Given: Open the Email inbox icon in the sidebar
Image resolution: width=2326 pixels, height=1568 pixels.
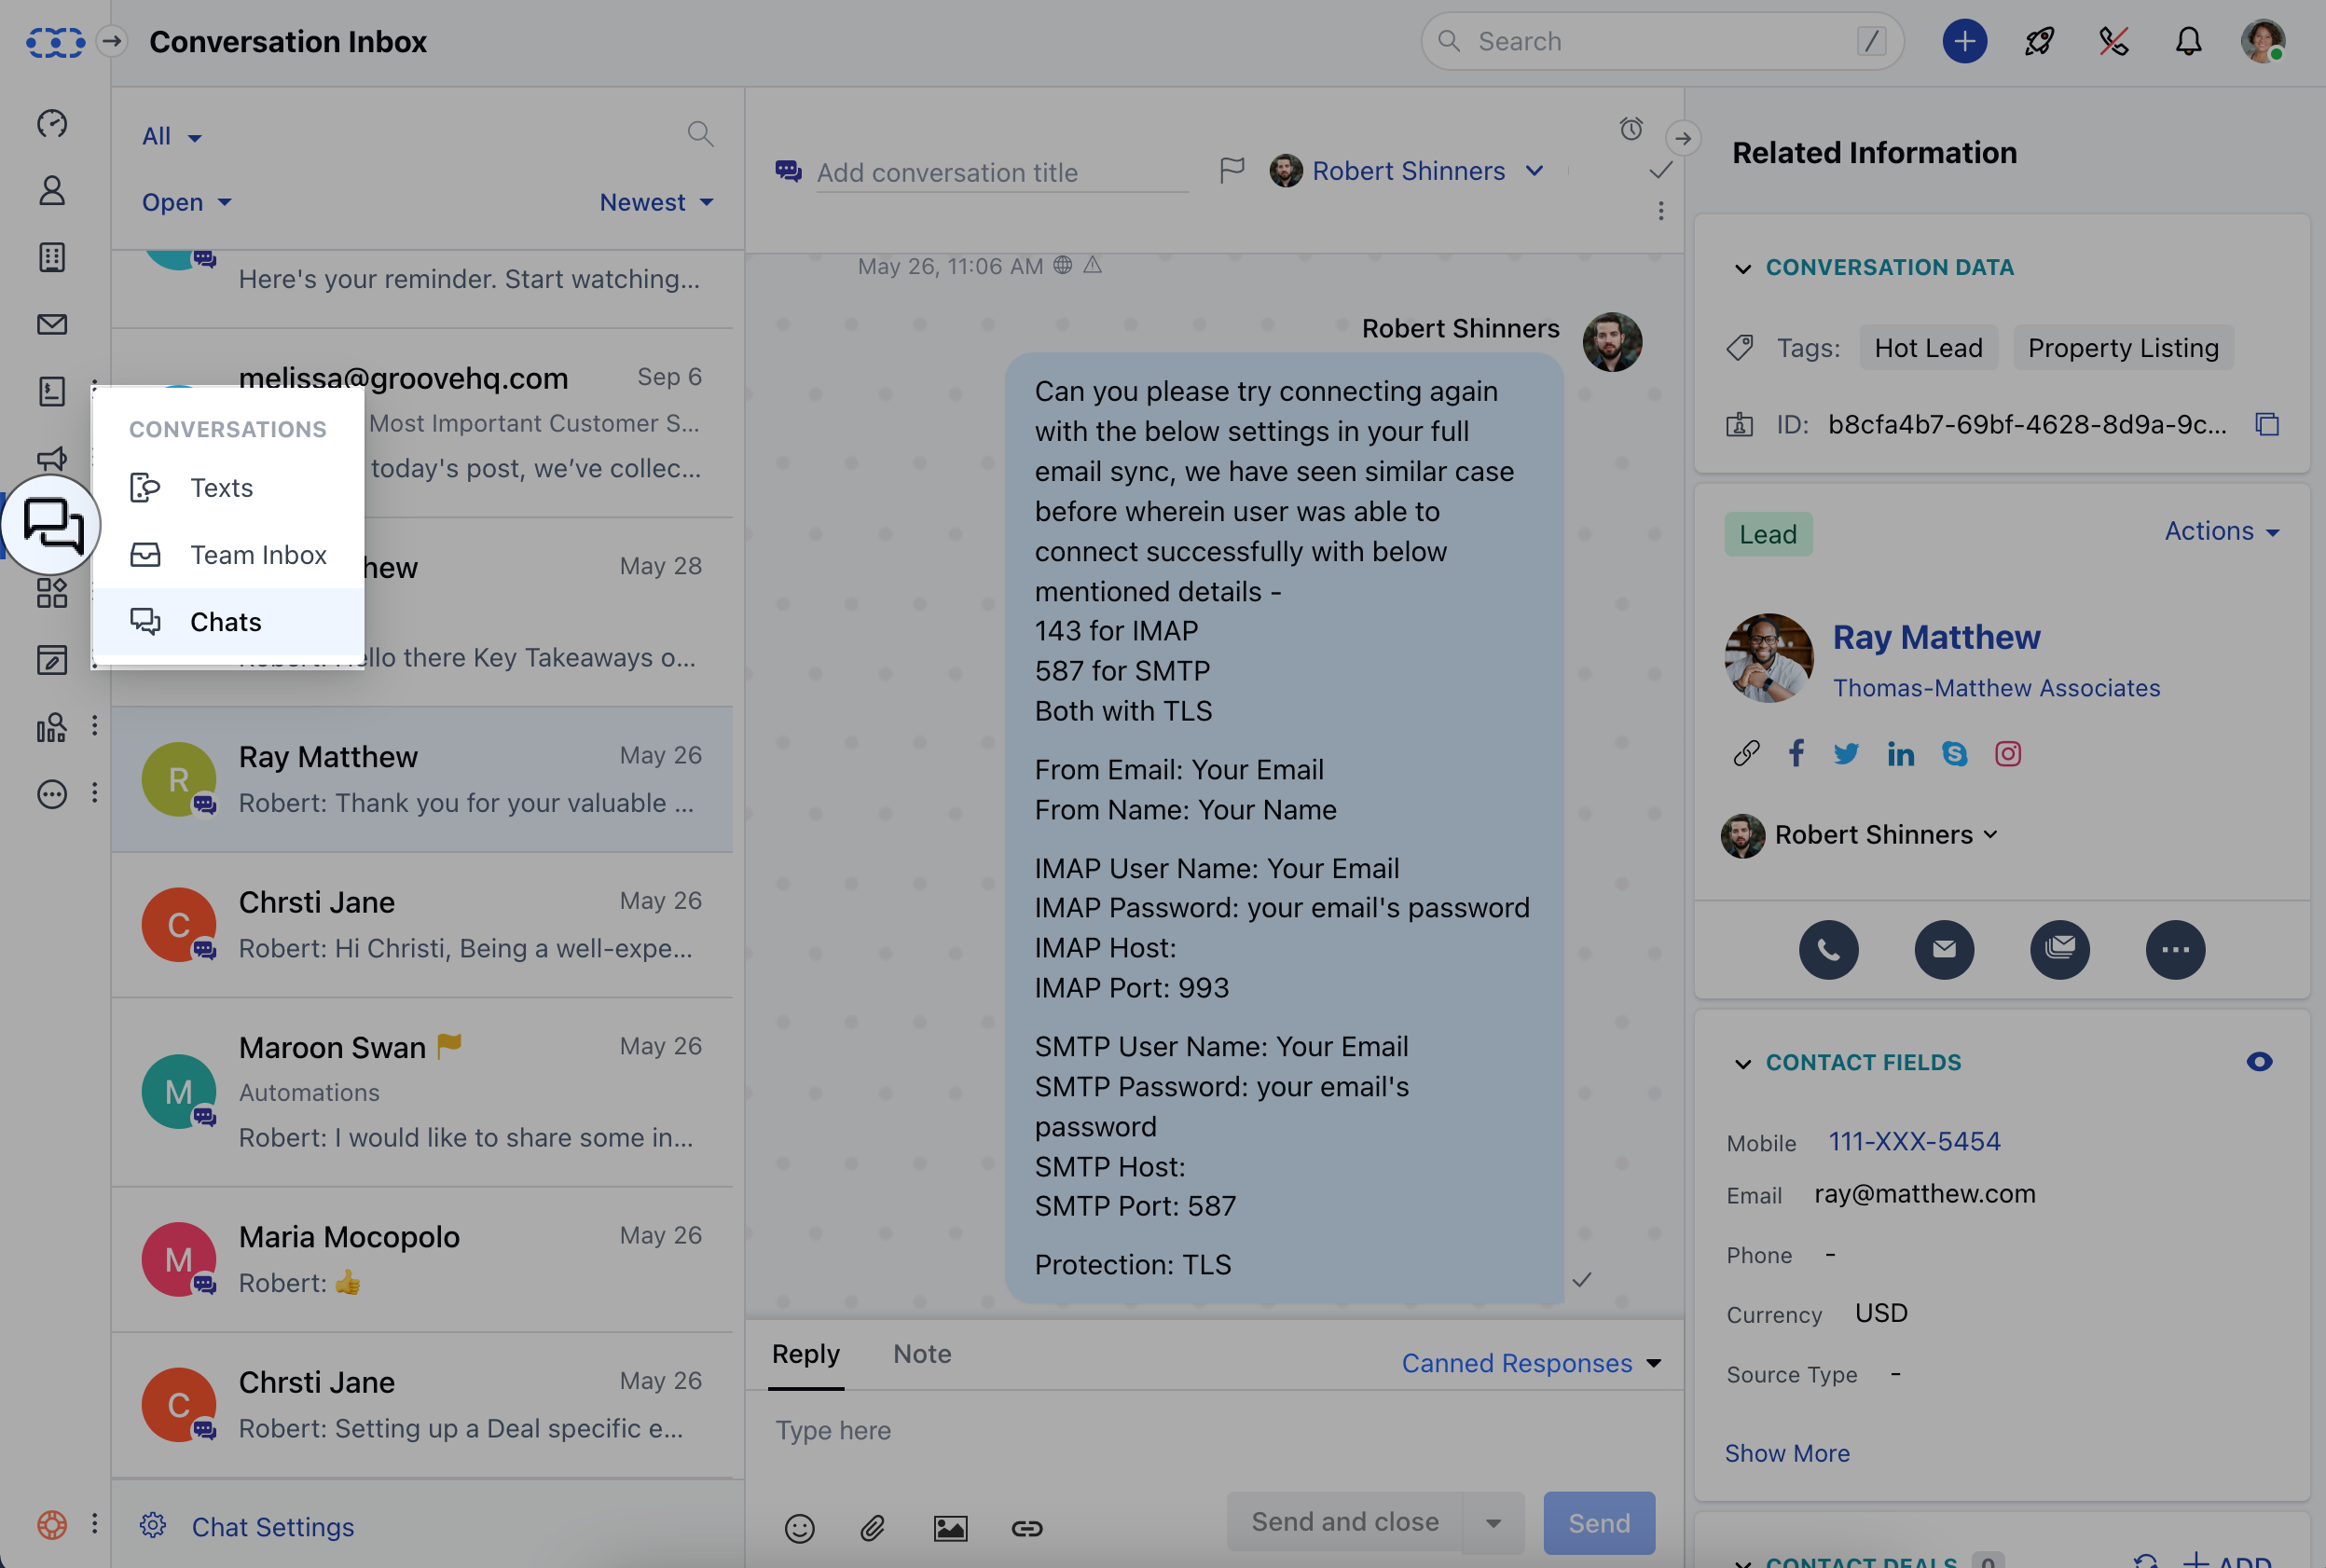Looking at the screenshot, I should point(51,324).
